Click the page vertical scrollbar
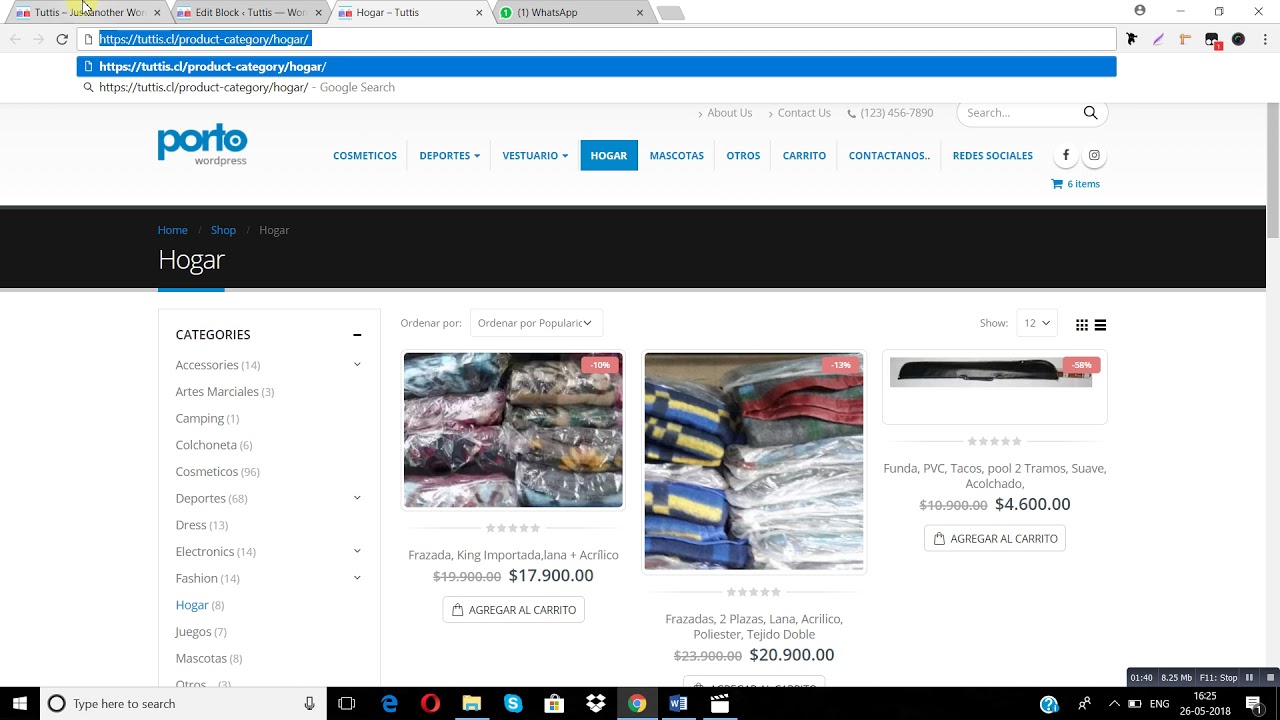Viewport: 1280px width, 720px height. [1273, 170]
